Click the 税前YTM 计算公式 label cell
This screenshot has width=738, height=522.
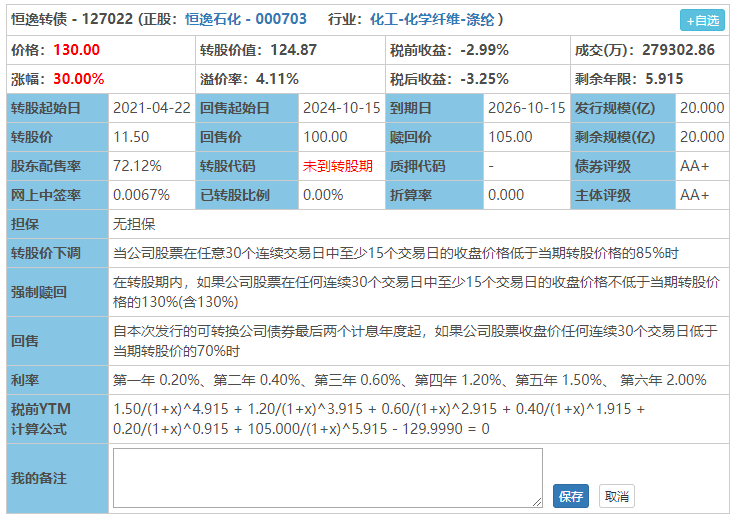[x=57, y=419]
